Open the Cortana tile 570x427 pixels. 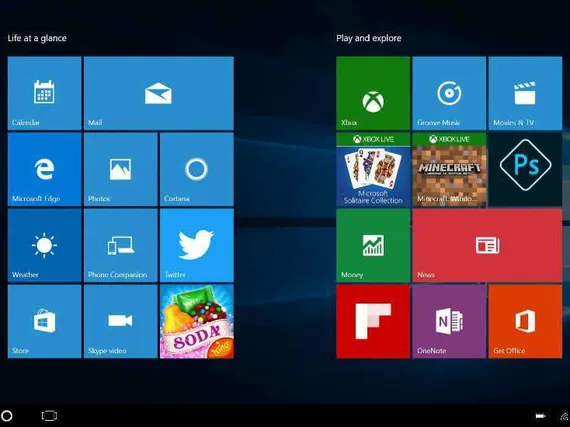pyautogui.click(x=197, y=169)
